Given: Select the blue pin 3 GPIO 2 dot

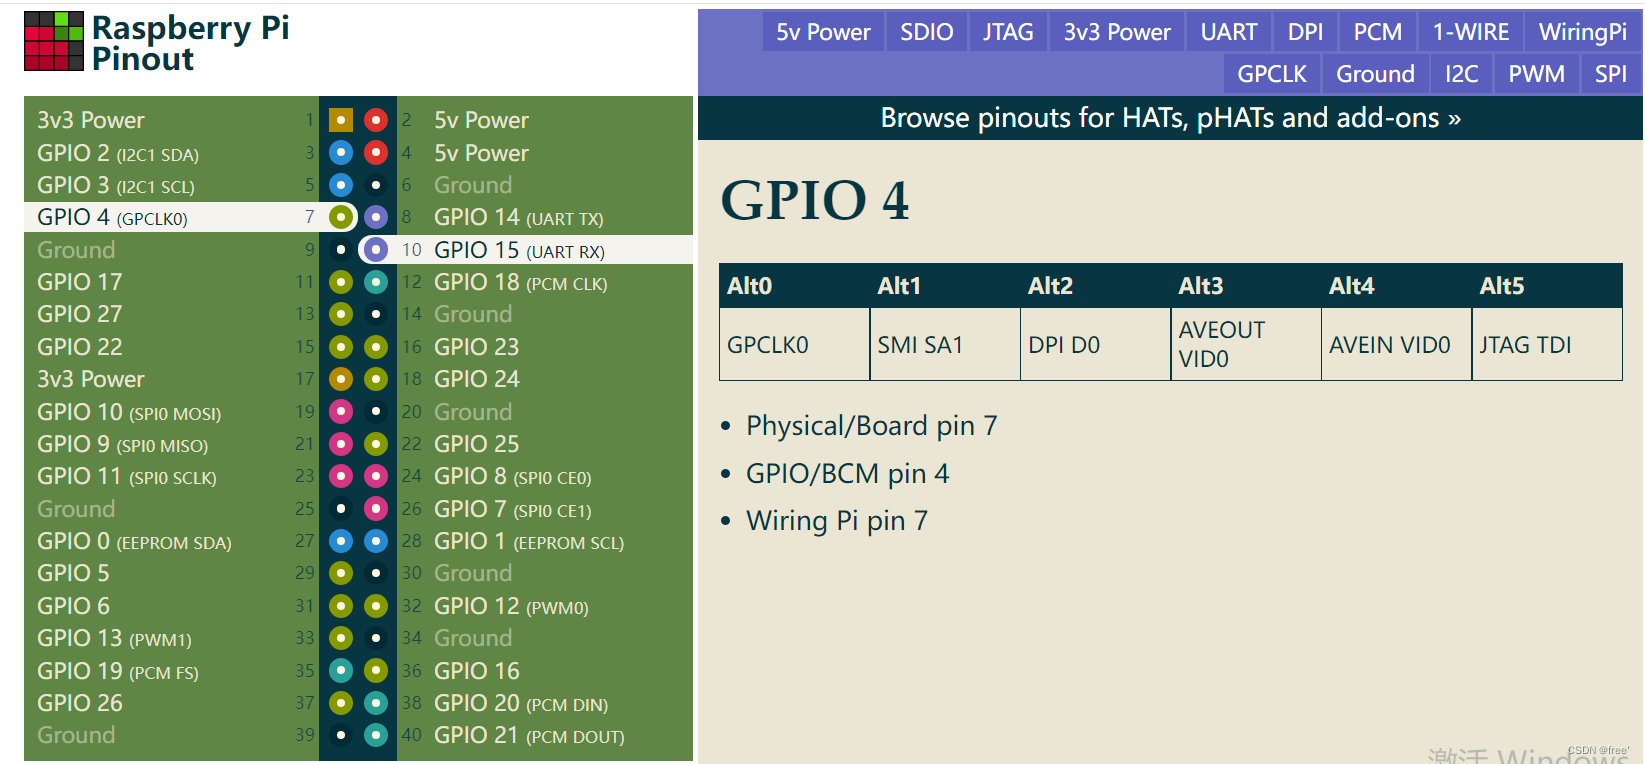Looking at the screenshot, I should 341,153.
